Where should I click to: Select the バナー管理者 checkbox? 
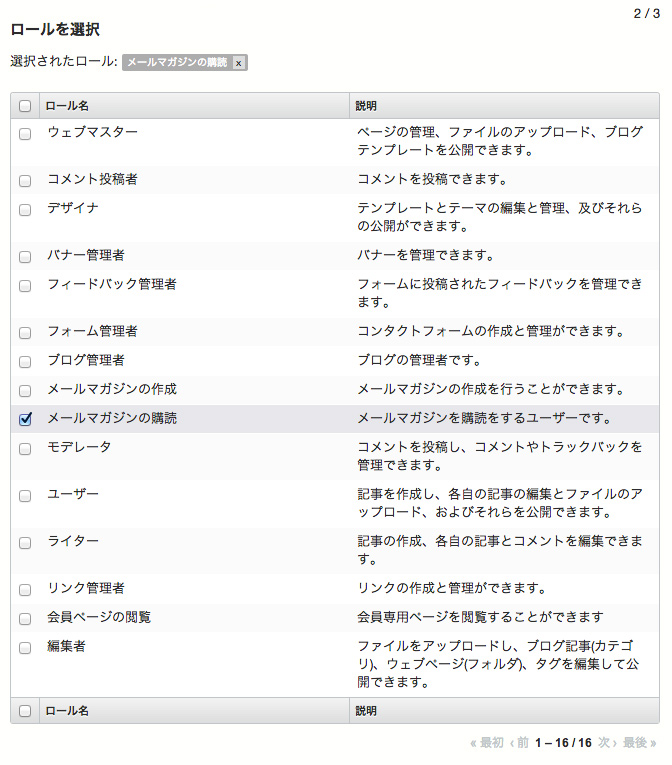click(25, 257)
